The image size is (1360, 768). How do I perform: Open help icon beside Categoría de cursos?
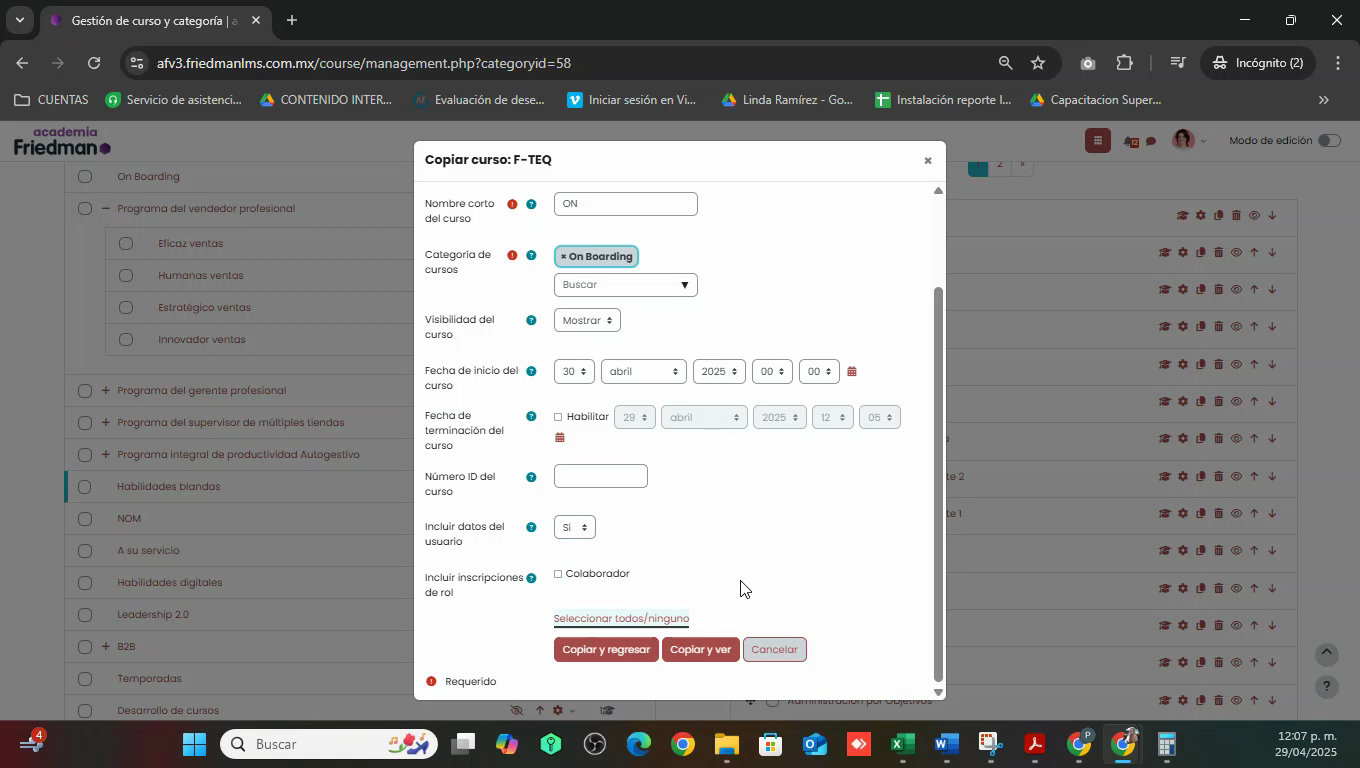531,255
